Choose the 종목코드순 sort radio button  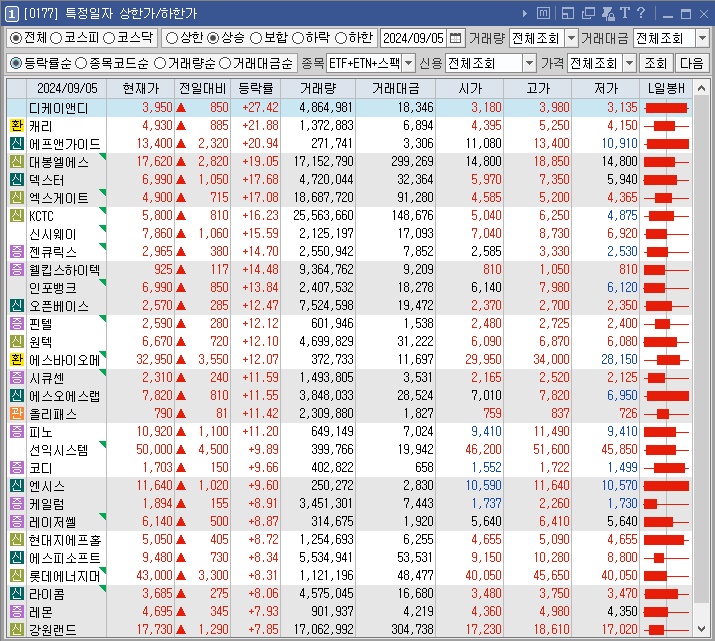[81, 64]
